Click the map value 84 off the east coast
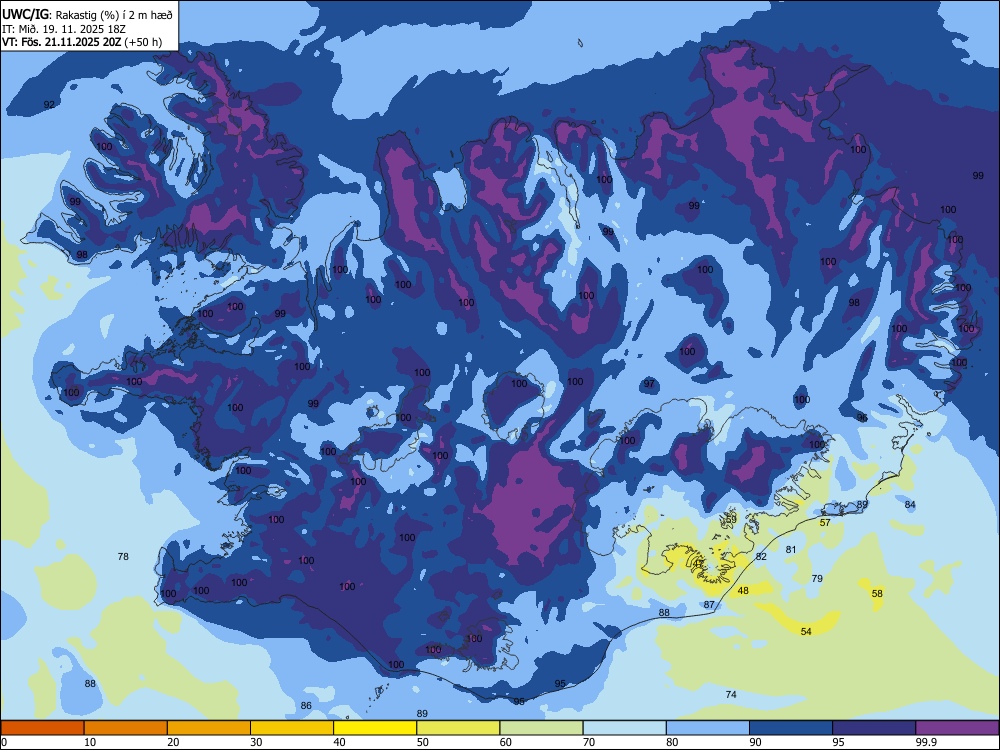Viewport: 1000px width, 750px height. click(x=910, y=505)
